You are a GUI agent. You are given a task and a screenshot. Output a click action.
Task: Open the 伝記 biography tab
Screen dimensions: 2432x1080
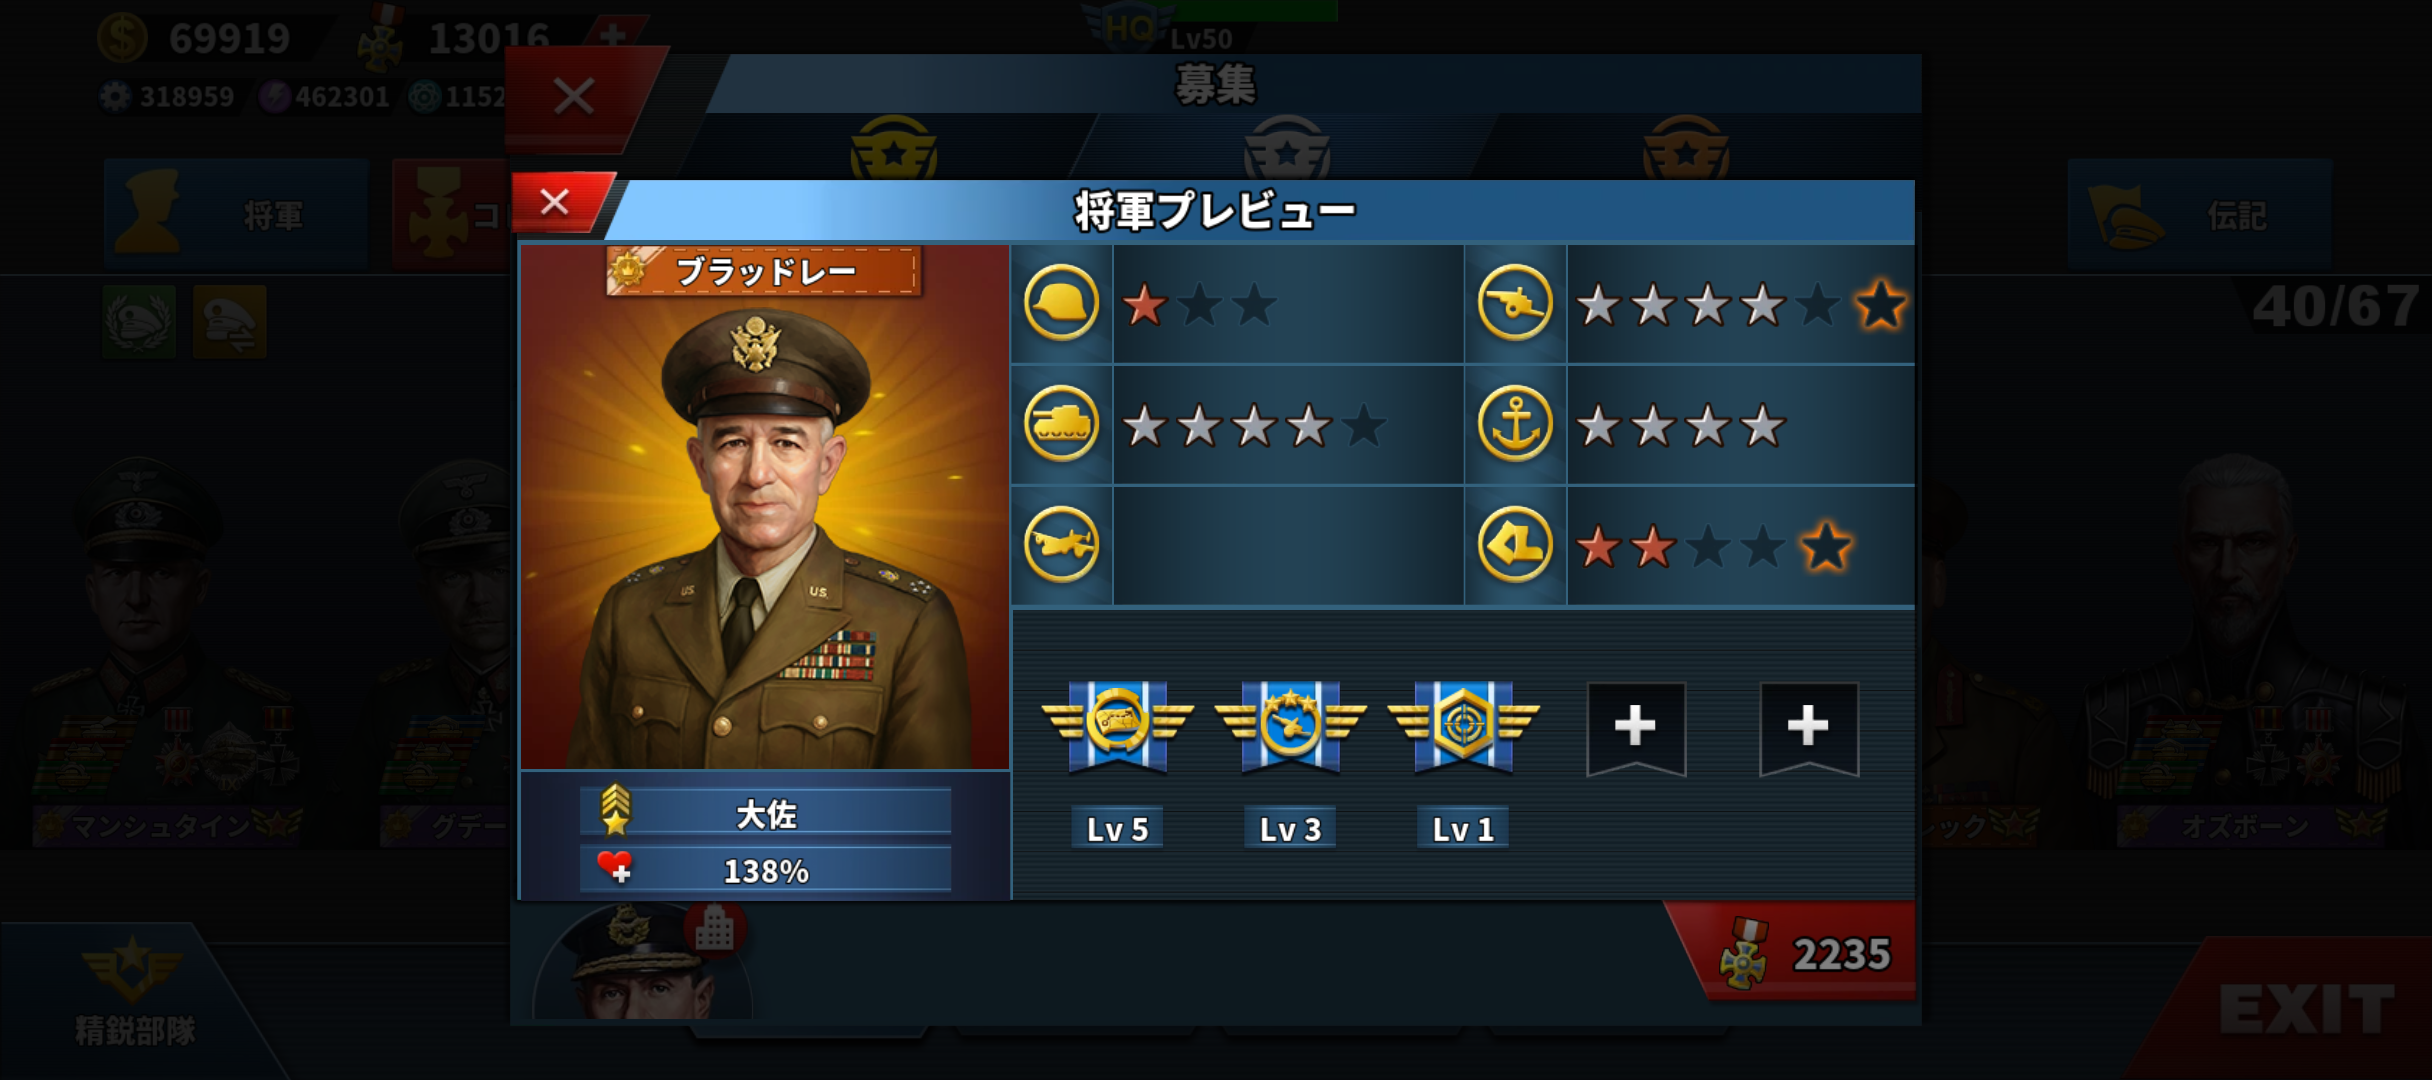(2200, 214)
